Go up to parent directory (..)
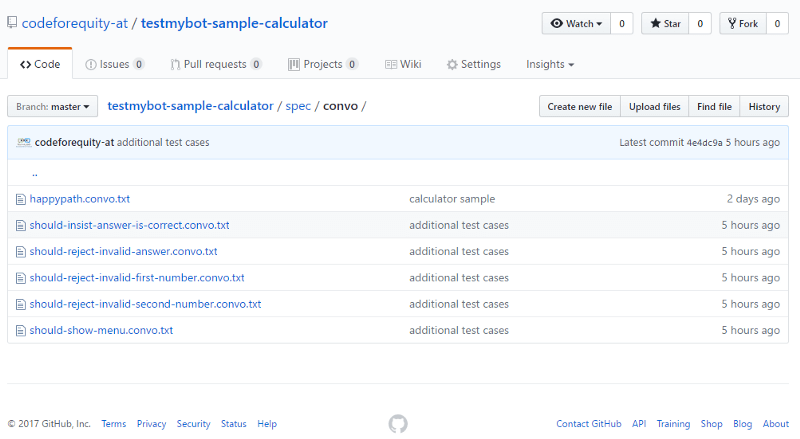Image resolution: width=800 pixels, height=439 pixels. 35,174
